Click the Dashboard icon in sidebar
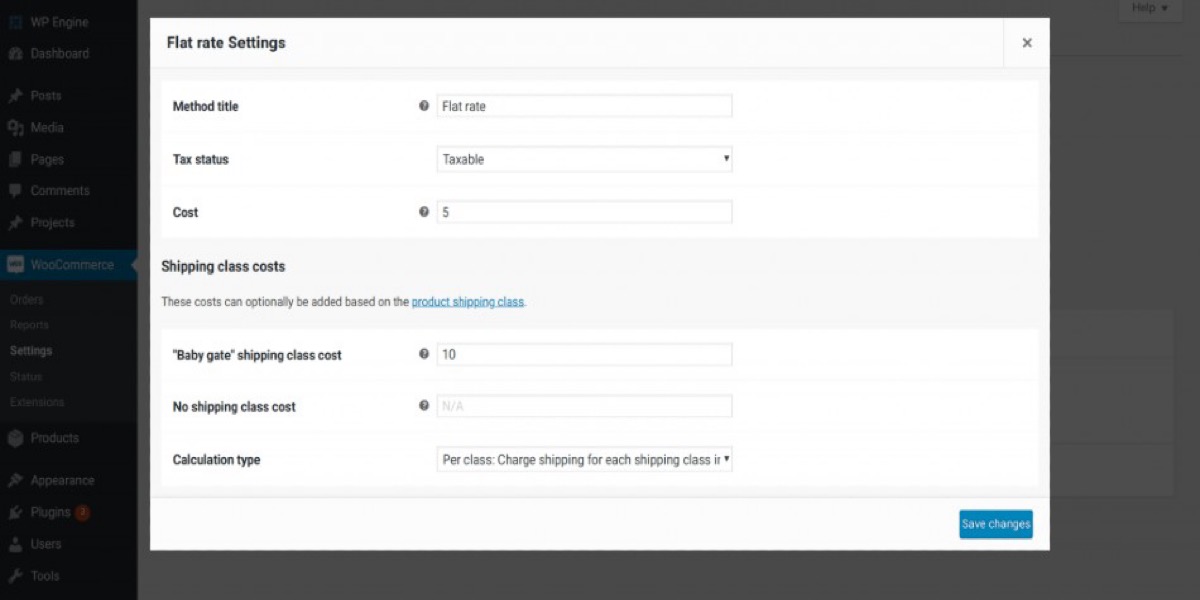 [x=15, y=54]
